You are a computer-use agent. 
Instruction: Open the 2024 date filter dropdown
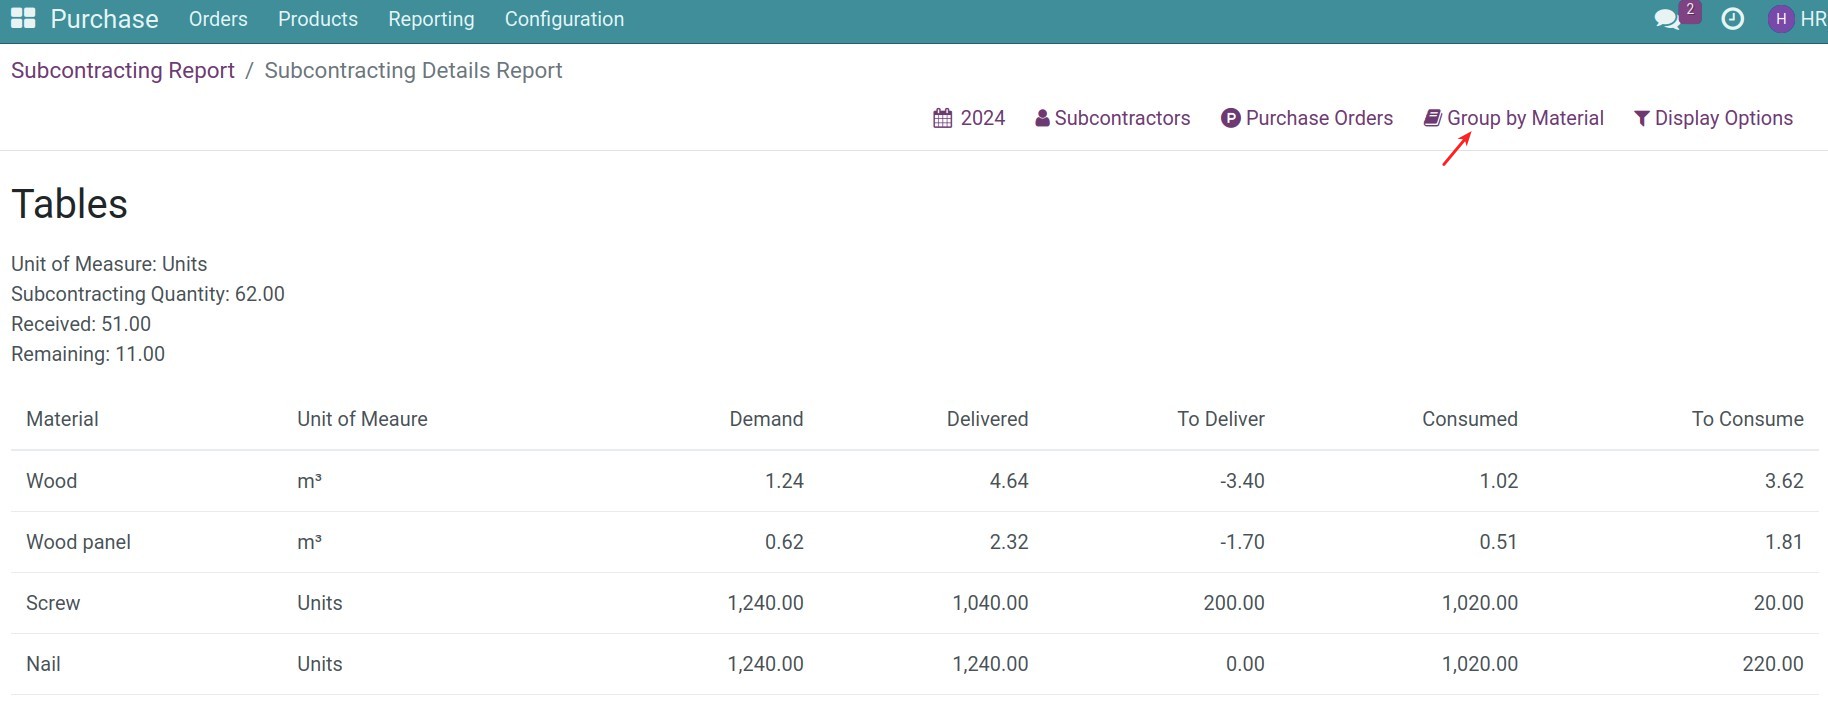click(982, 118)
